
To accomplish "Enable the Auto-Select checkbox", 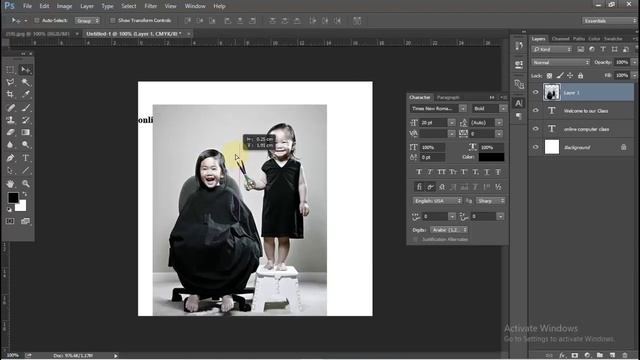I will point(37,20).
